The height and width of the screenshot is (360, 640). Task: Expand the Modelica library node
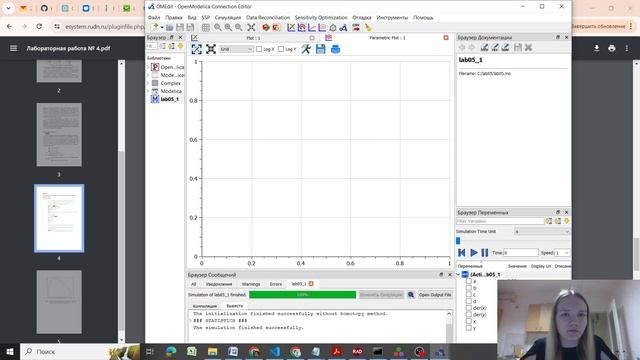148,91
